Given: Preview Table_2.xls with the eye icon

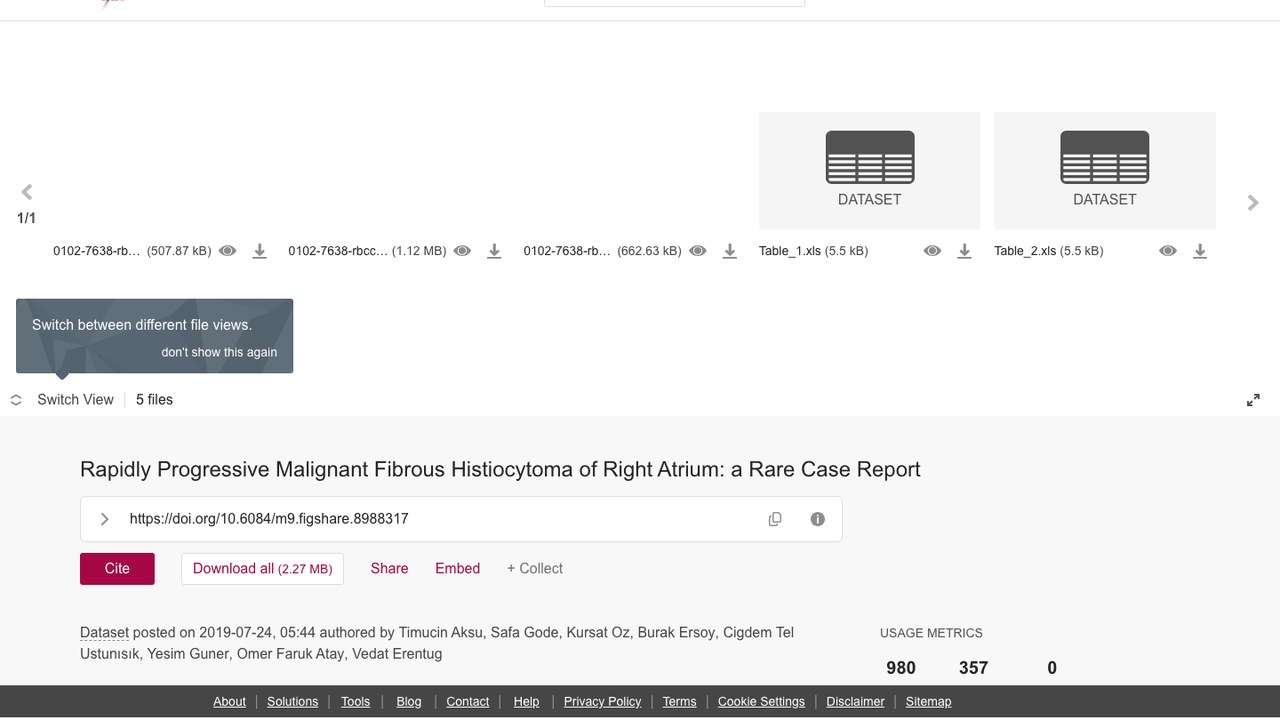Looking at the screenshot, I should [x=1168, y=251].
